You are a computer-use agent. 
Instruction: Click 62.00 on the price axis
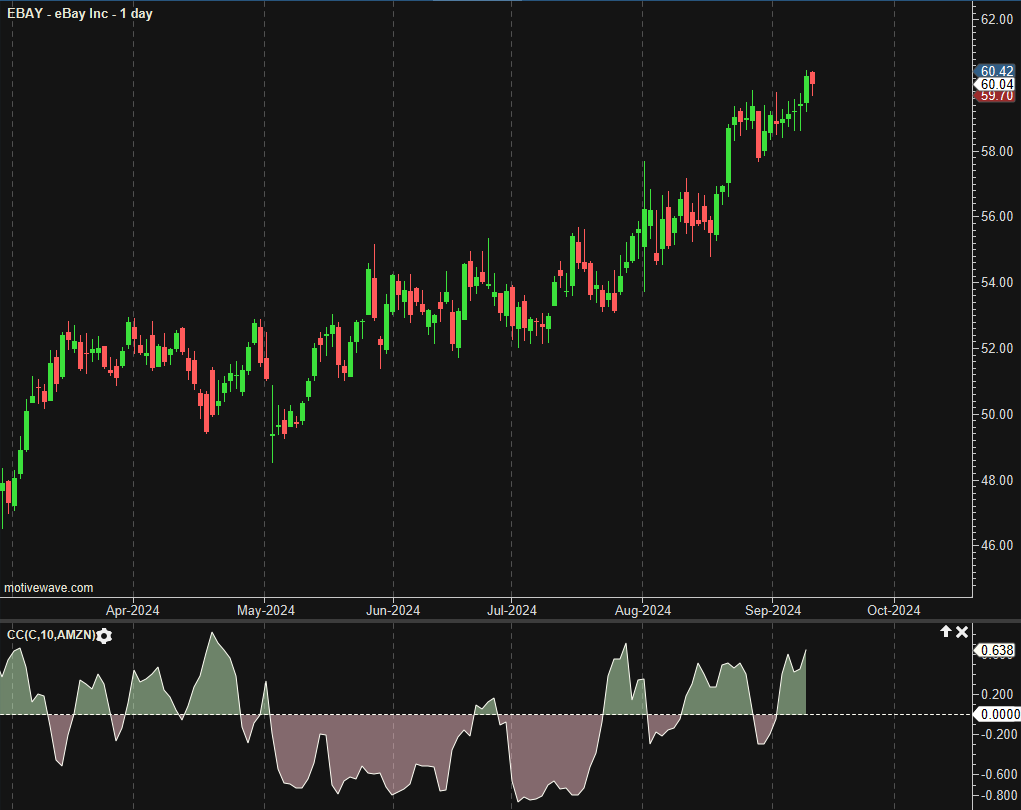(x=996, y=19)
